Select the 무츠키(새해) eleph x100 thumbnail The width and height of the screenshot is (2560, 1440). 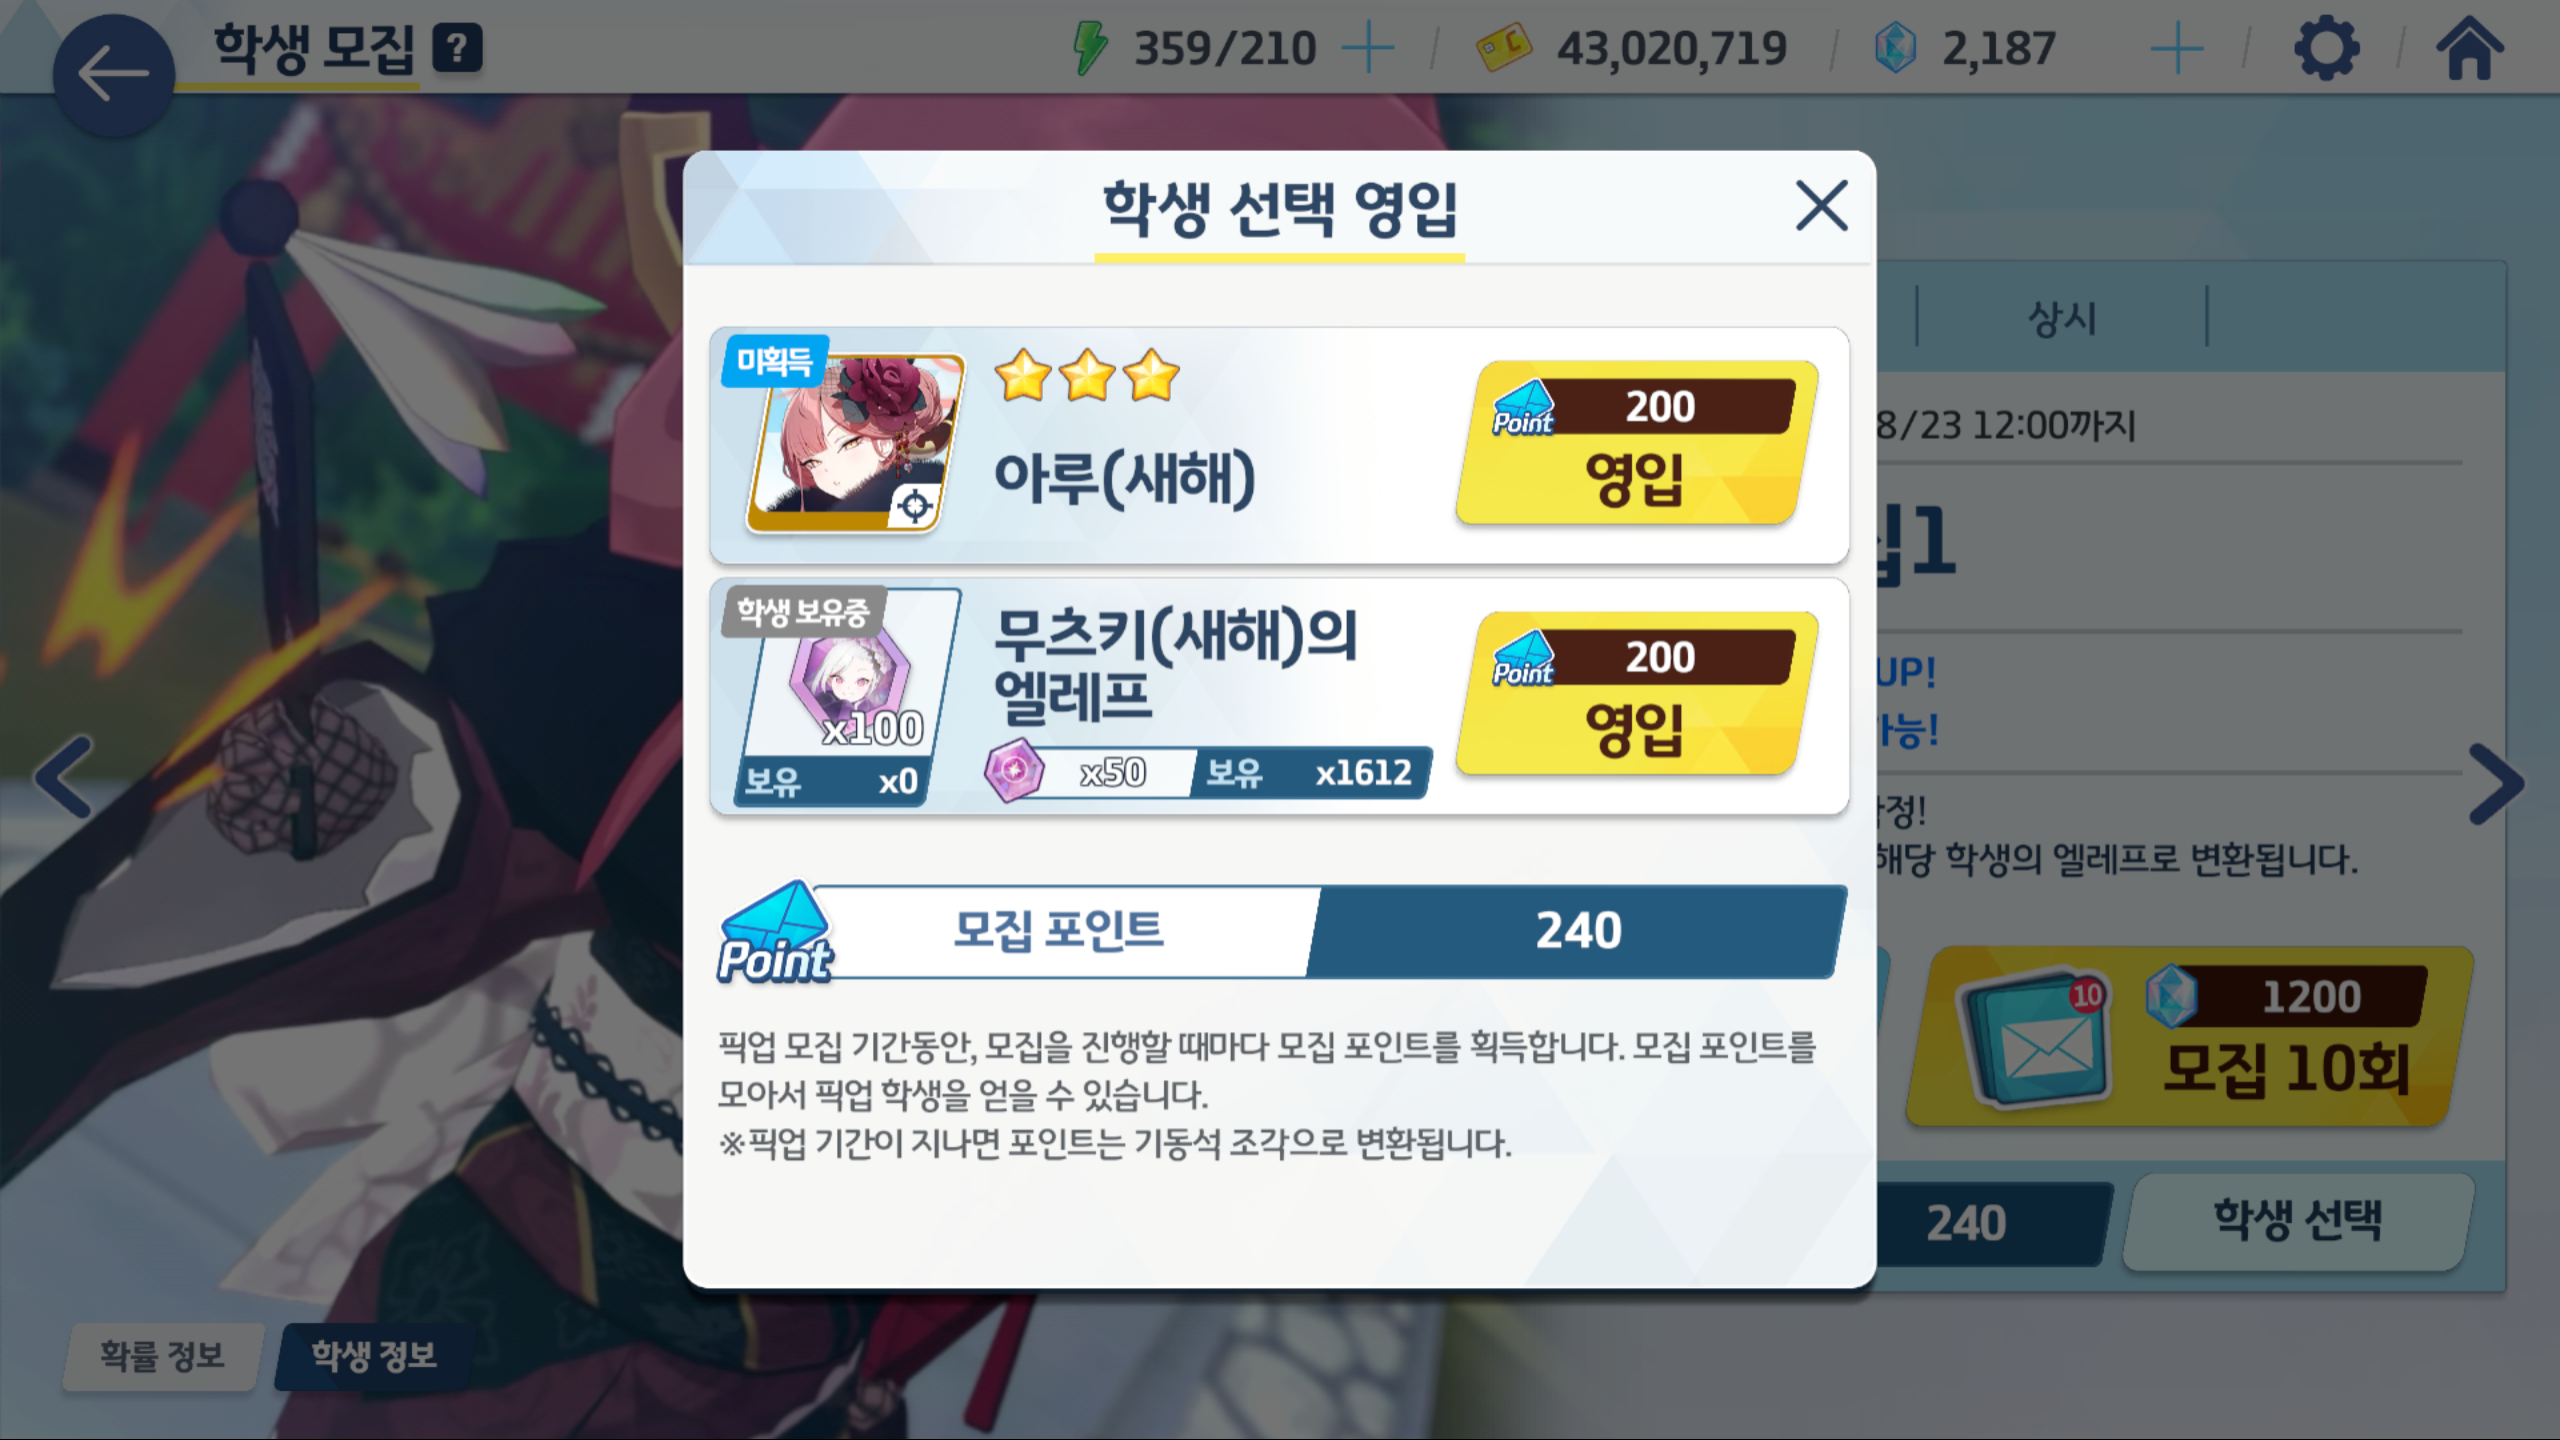(x=846, y=697)
